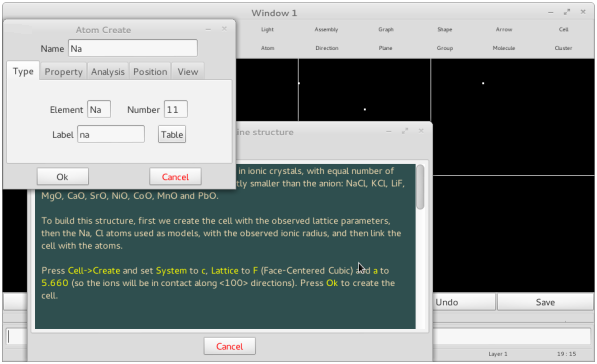The height and width of the screenshot is (364, 597).
Task: Maximize Window 1
Action: coord(567,12)
